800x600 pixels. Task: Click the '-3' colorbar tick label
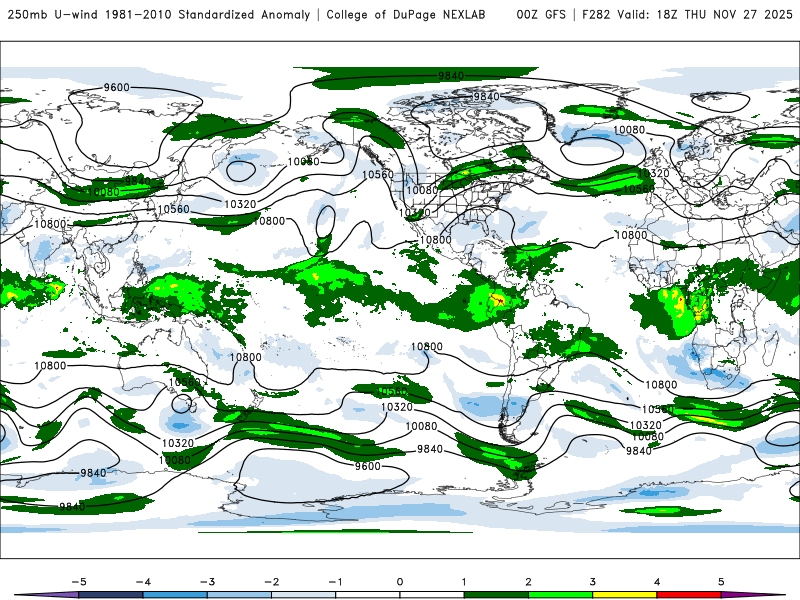tap(207, 582)
